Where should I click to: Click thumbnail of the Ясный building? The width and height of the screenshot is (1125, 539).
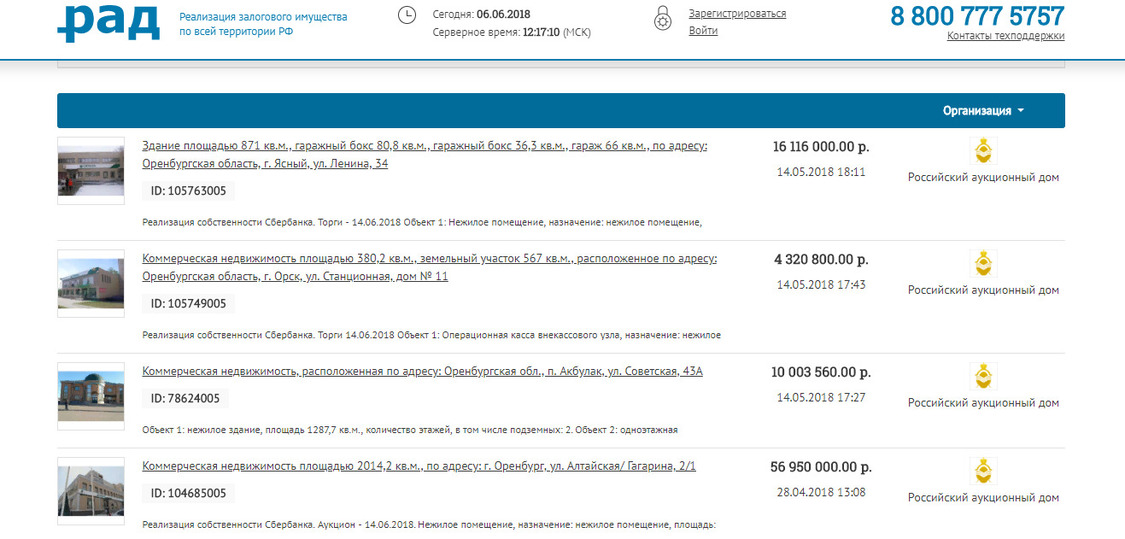(91, 171)
